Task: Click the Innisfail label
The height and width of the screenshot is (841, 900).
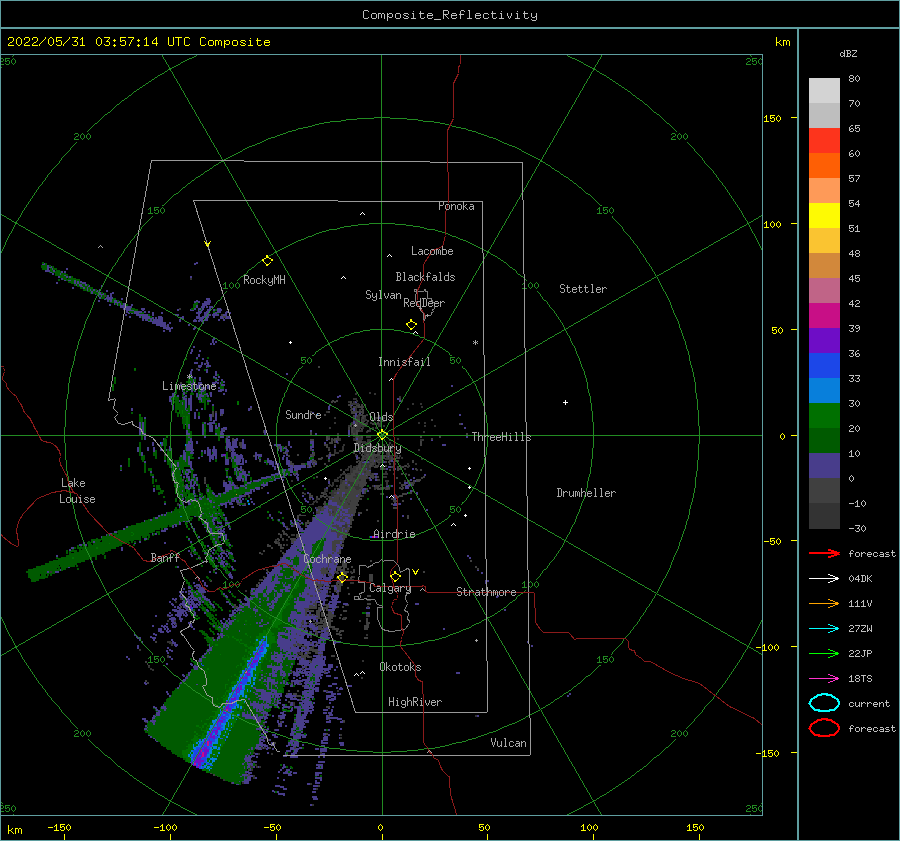Action: point(404,362)
